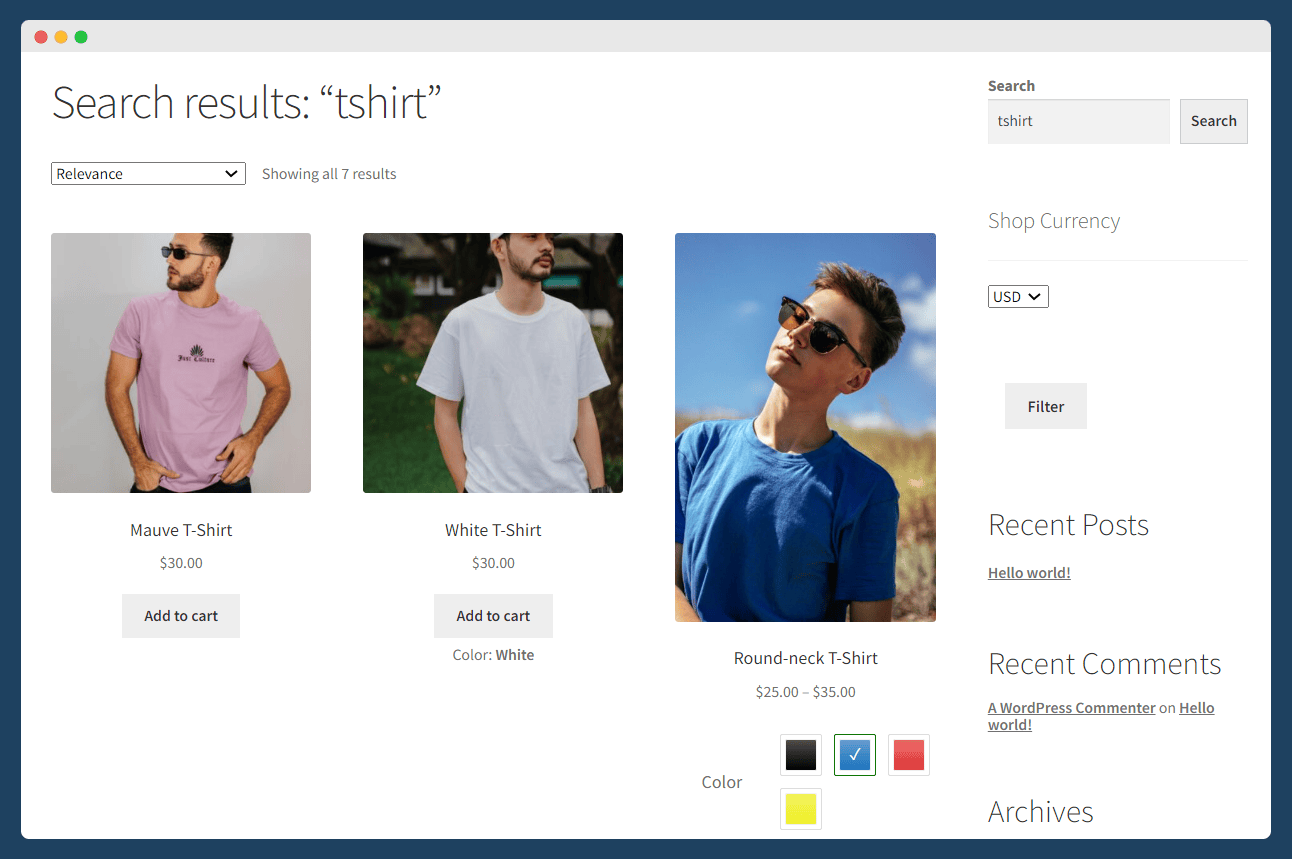
Task: Open the White T-Shirt product title
Action: [x=493, y=530]
